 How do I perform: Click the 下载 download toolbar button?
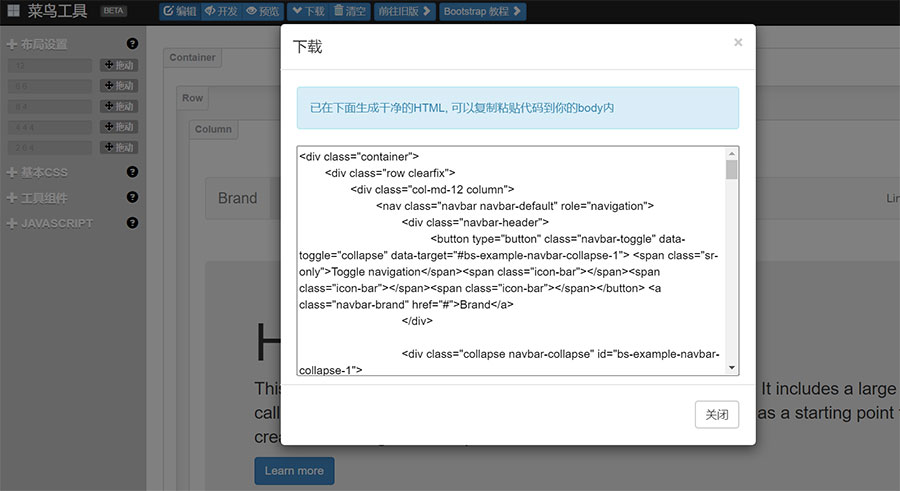(x=308, y=12)
